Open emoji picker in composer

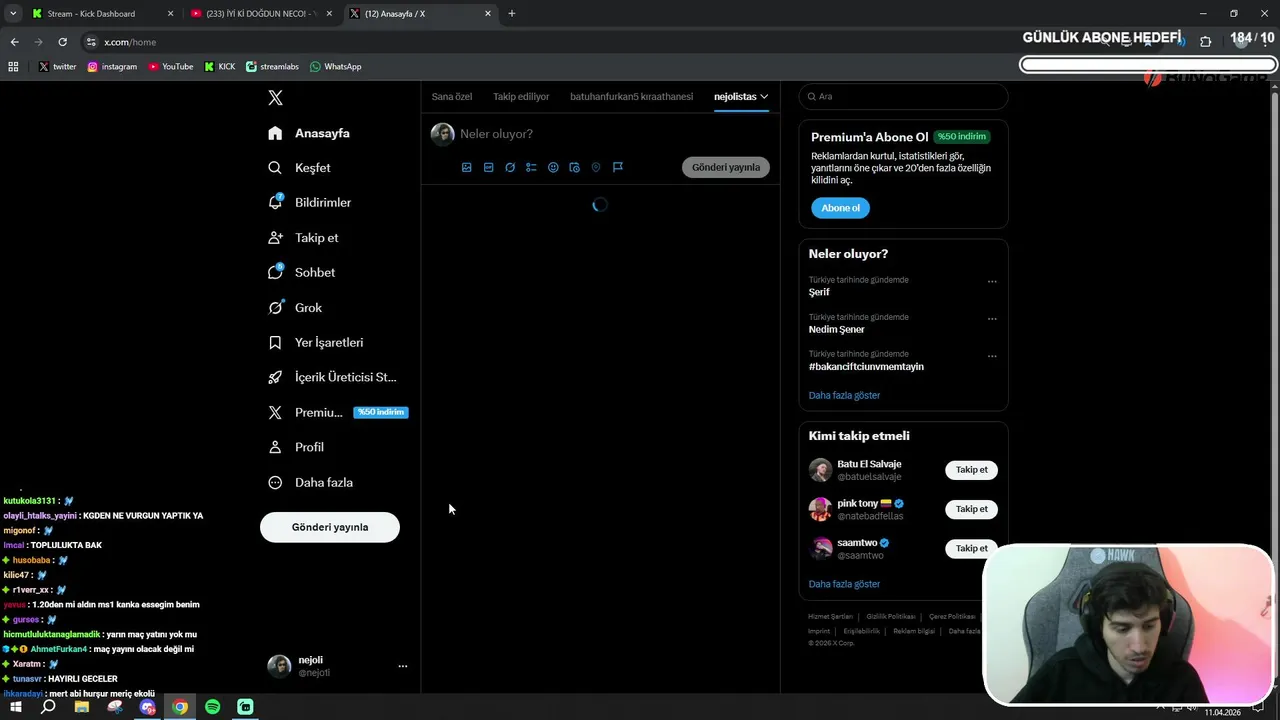tap(553, 167)
